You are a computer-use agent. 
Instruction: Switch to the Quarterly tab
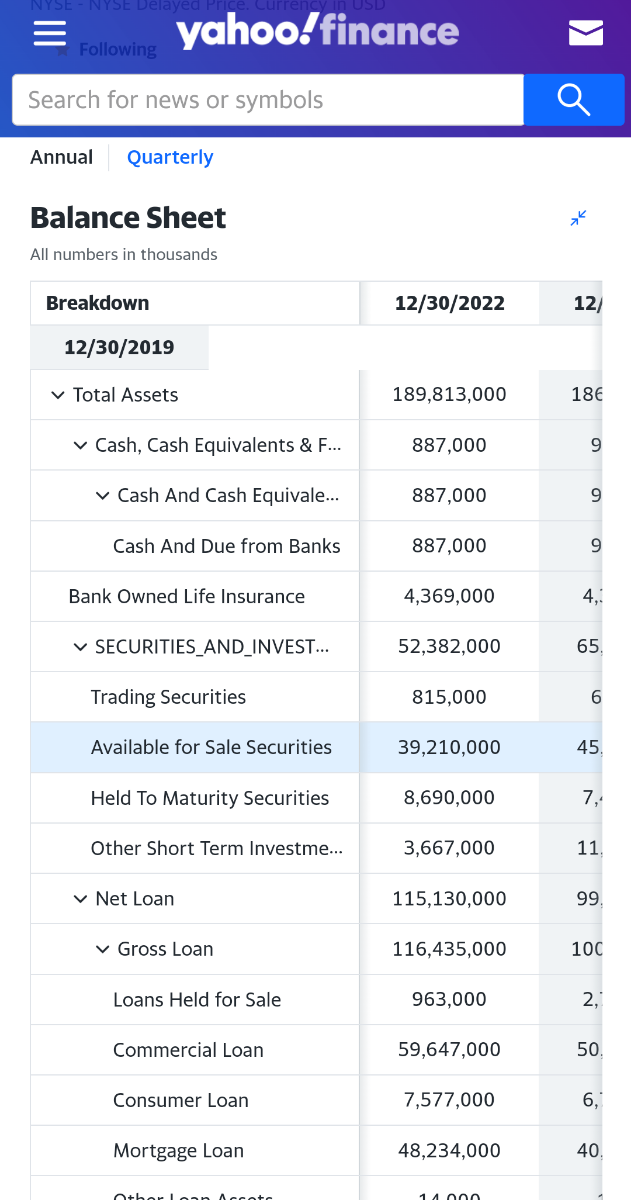tap(170, 157)
